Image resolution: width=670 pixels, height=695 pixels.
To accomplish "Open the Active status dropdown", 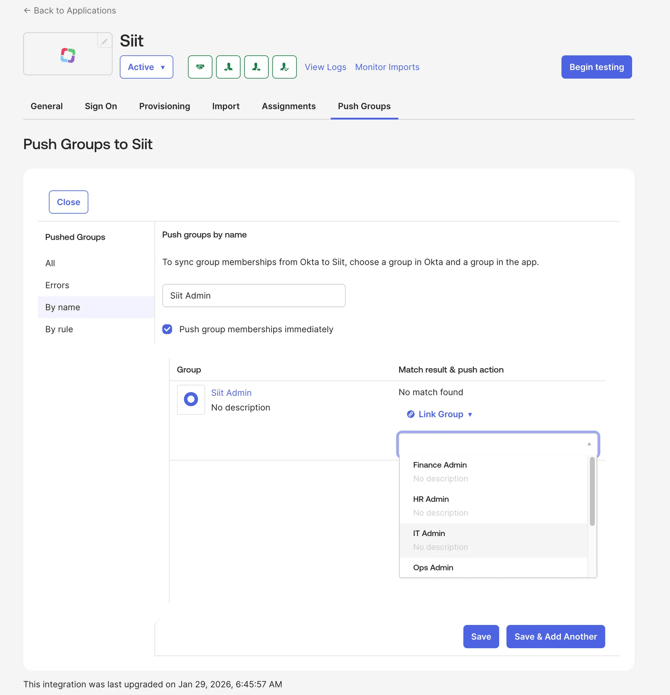I will click(x=146, y=67).
